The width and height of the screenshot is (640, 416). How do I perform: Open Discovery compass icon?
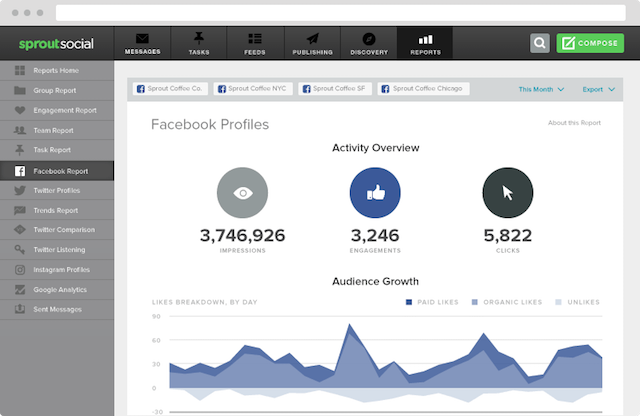click(369, 39)
